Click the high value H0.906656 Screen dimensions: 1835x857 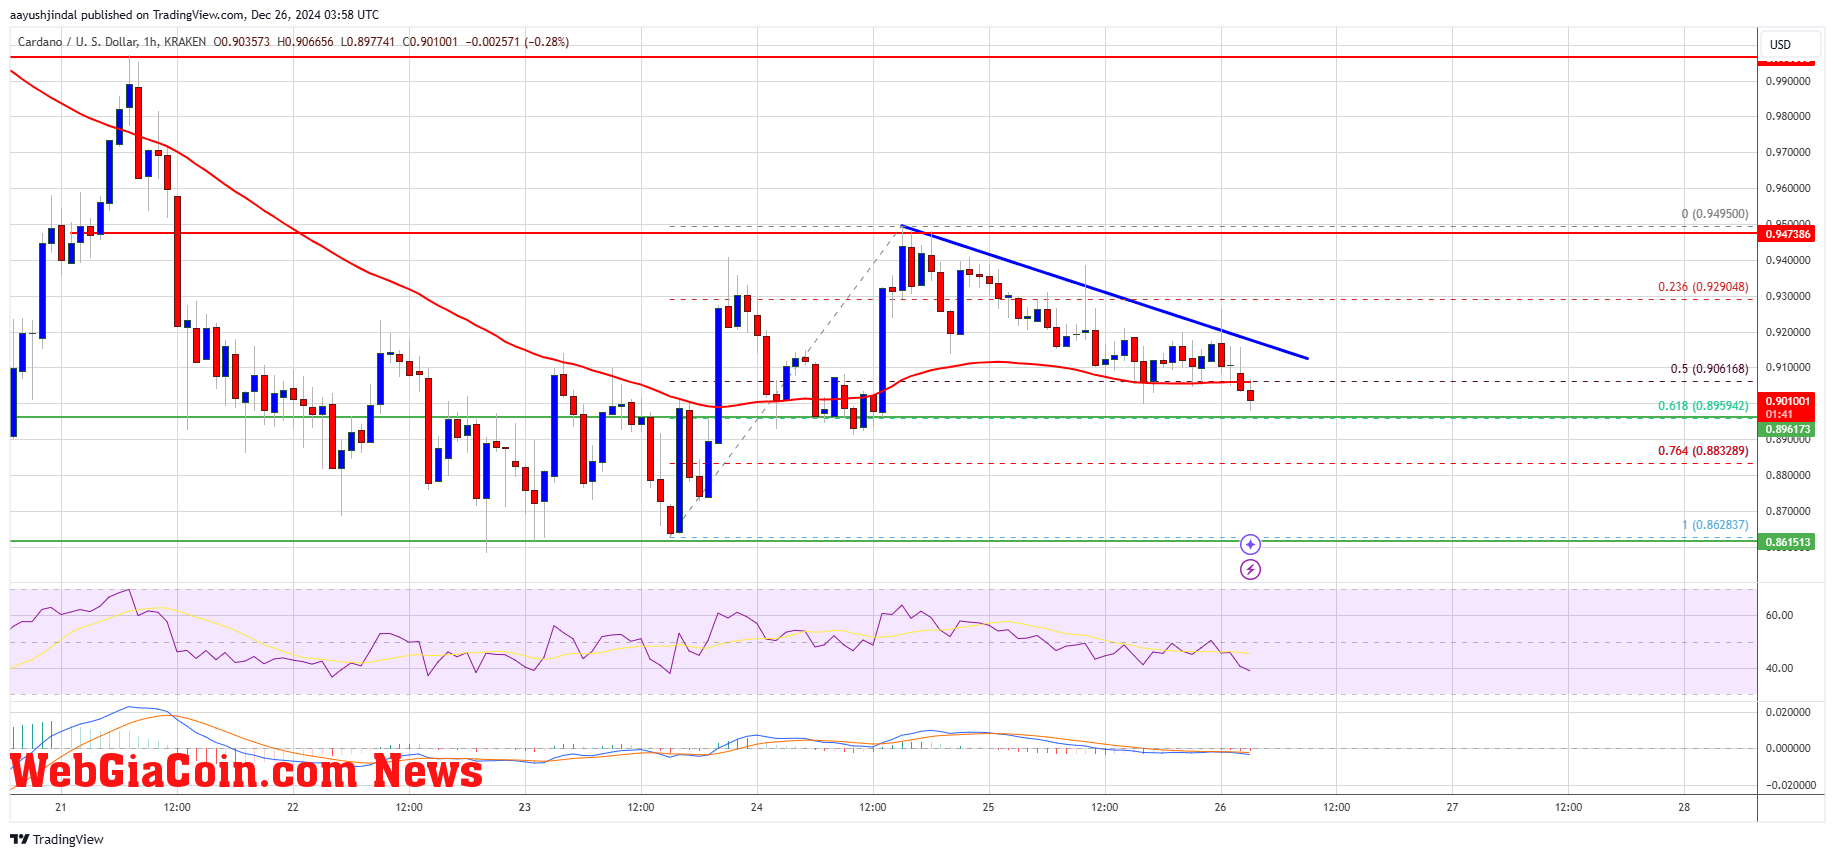point(305,42)
